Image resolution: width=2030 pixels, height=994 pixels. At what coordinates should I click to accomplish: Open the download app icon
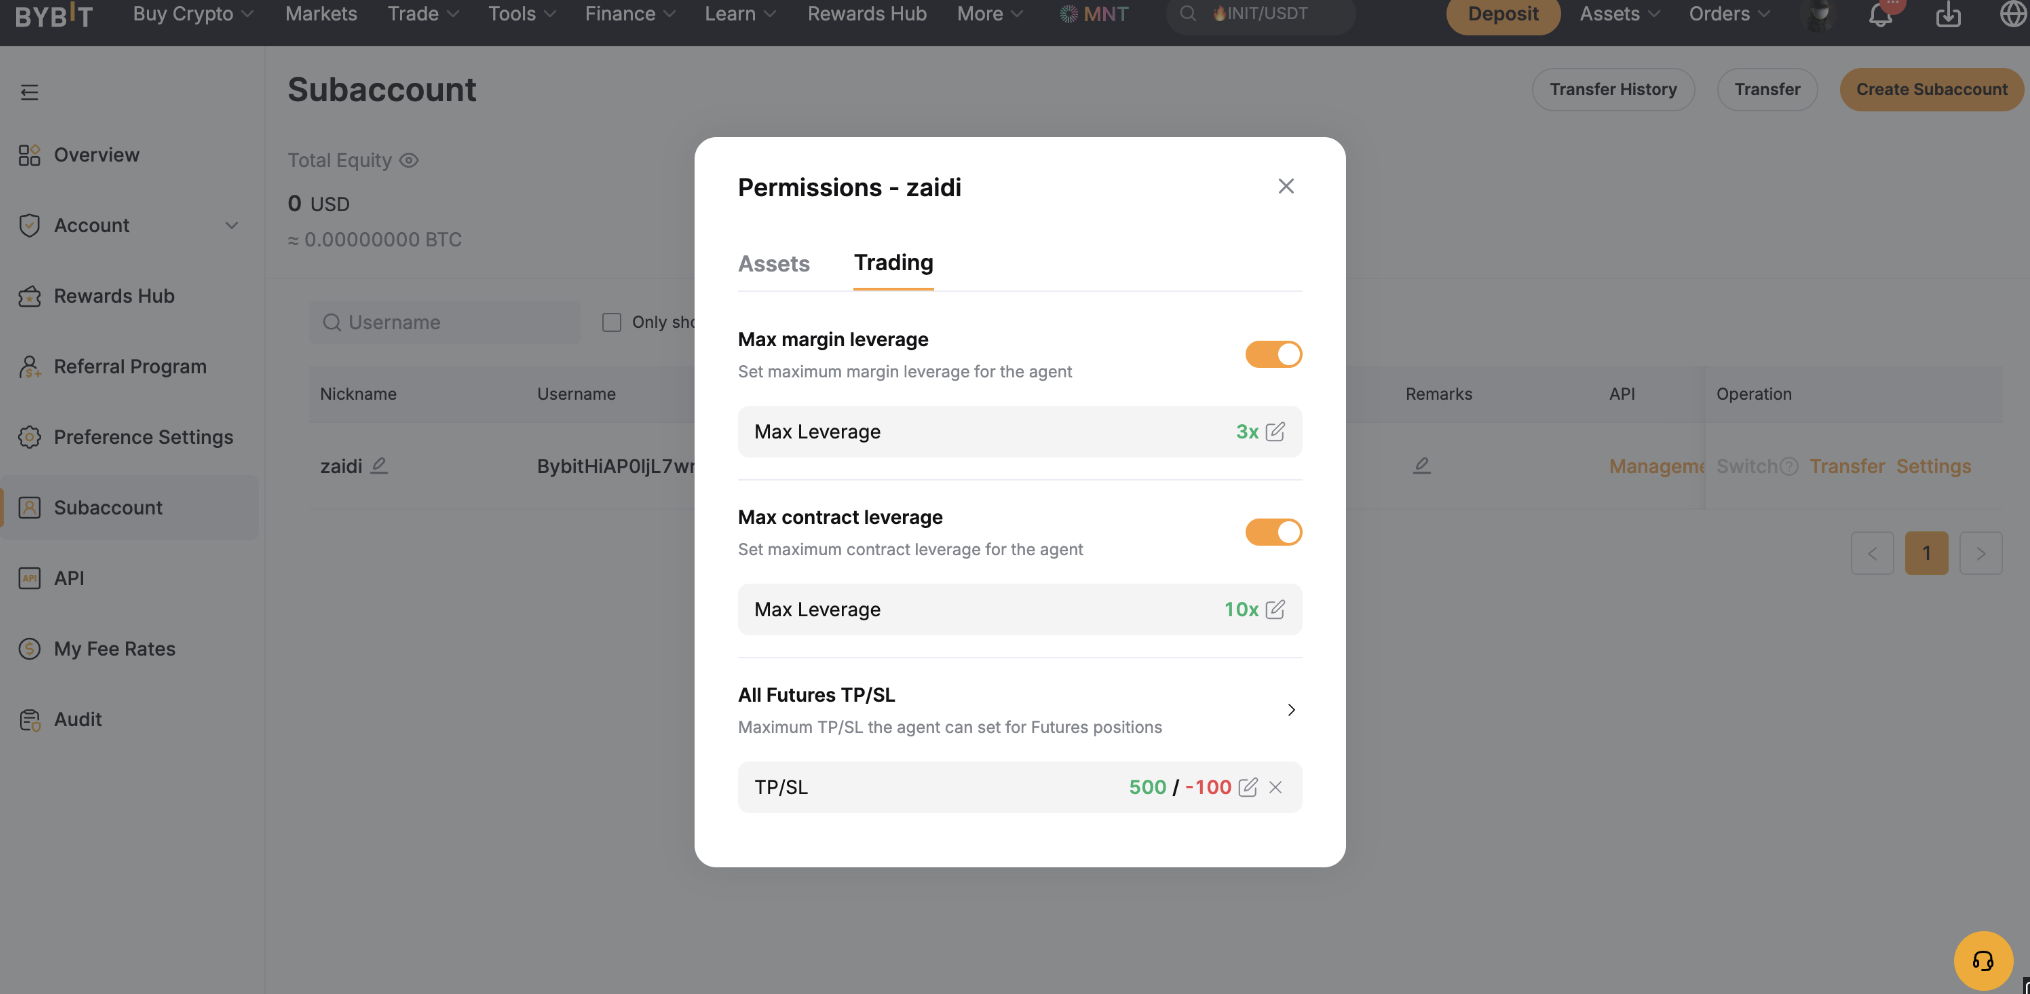pos(1948,14)
